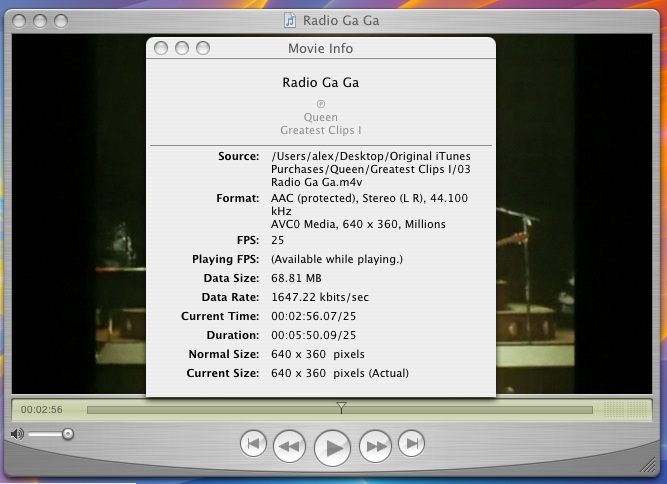Click the Playing FPS: label
Image resolution: width=667 pixels, height=484 pixels.
tap(225, 259)
